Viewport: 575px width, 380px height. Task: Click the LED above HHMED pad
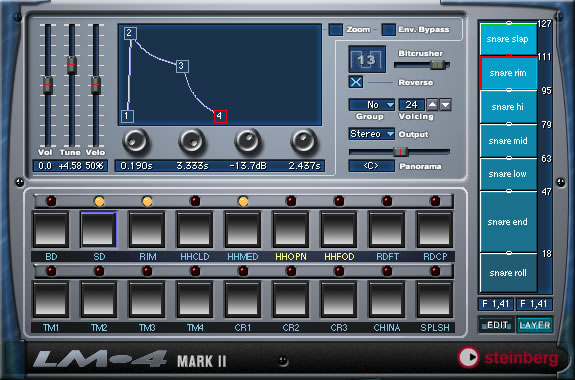(243, 201)
